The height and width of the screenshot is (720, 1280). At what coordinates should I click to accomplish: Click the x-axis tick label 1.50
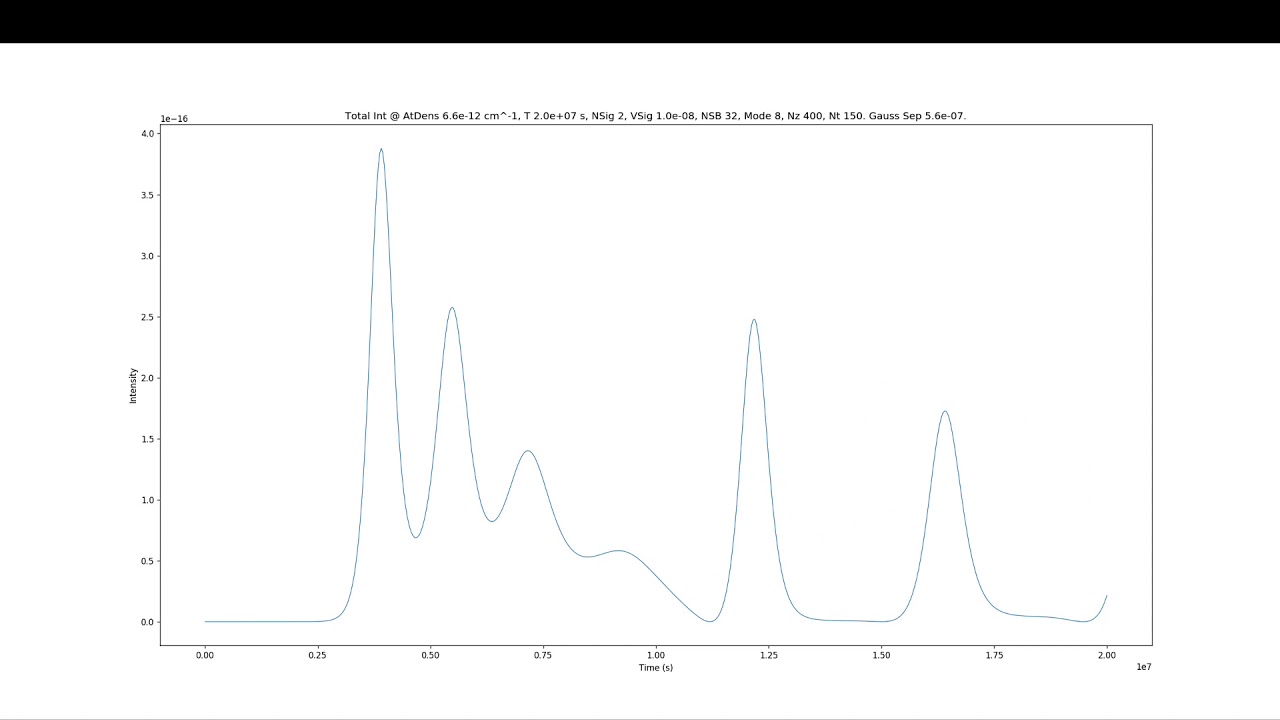881,656
